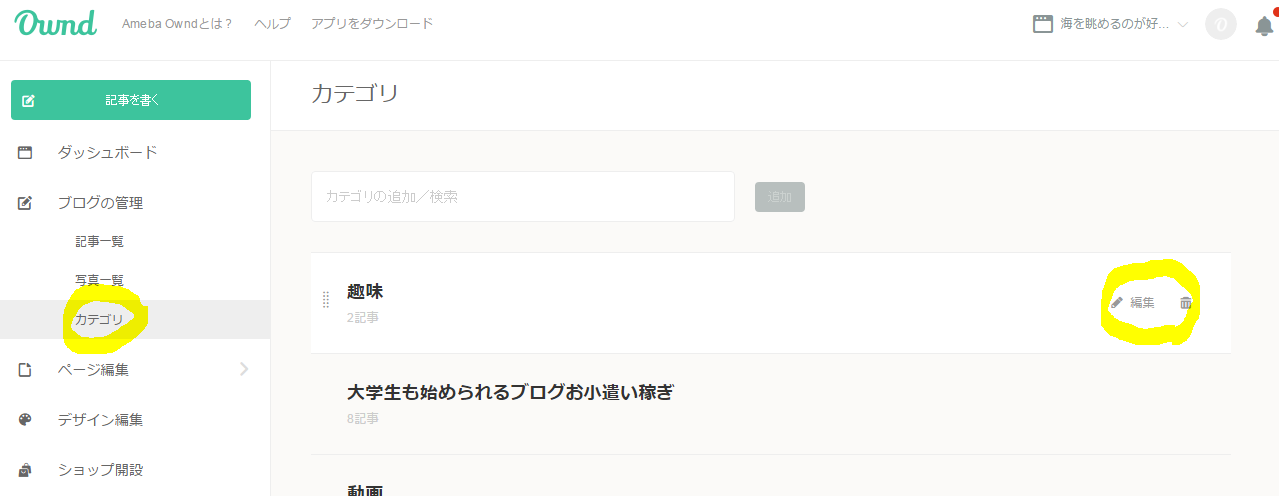1279x496 pixels.
Task: Click the ダッシュボード sidebar icon
Action: point(25,153)
